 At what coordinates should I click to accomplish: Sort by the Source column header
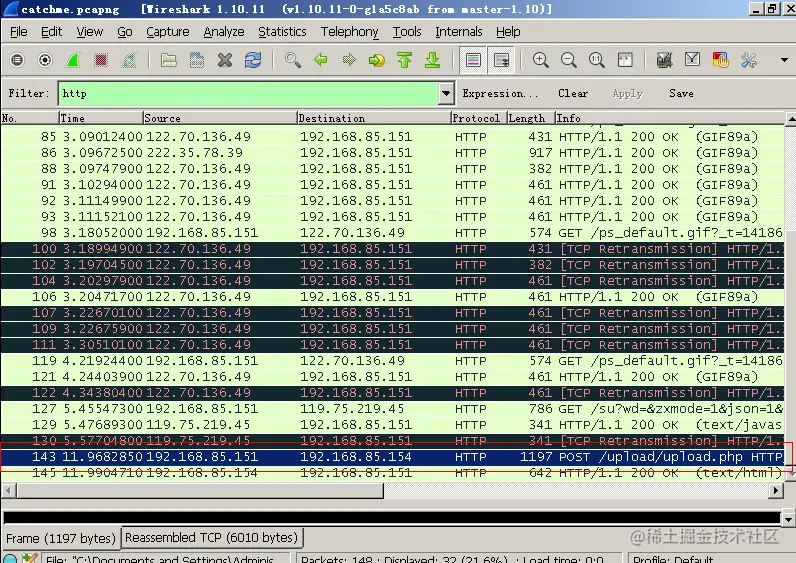pyautogui.click(x=220, y=118)
